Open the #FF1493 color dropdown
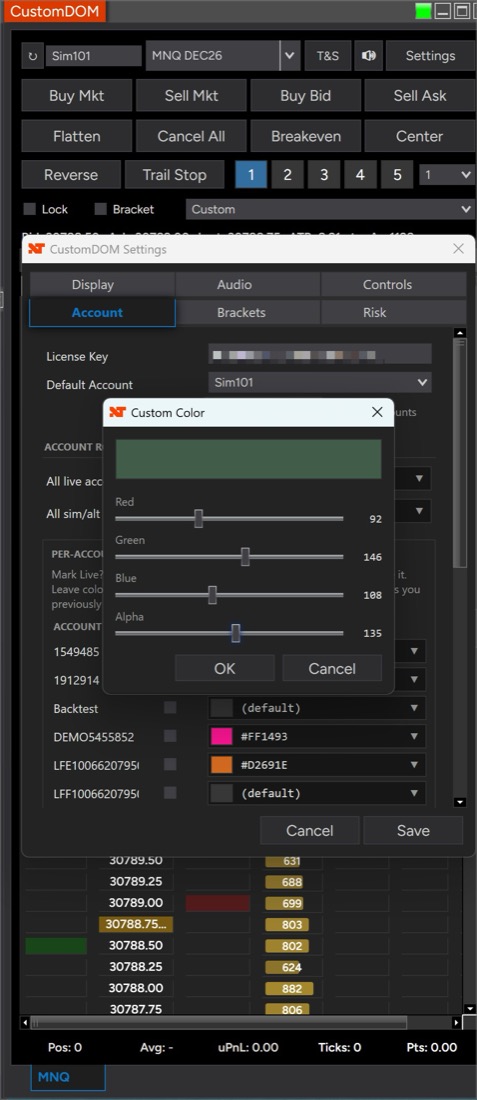The height and width of the screenshot is (1100, 477). tap(317, 736)
